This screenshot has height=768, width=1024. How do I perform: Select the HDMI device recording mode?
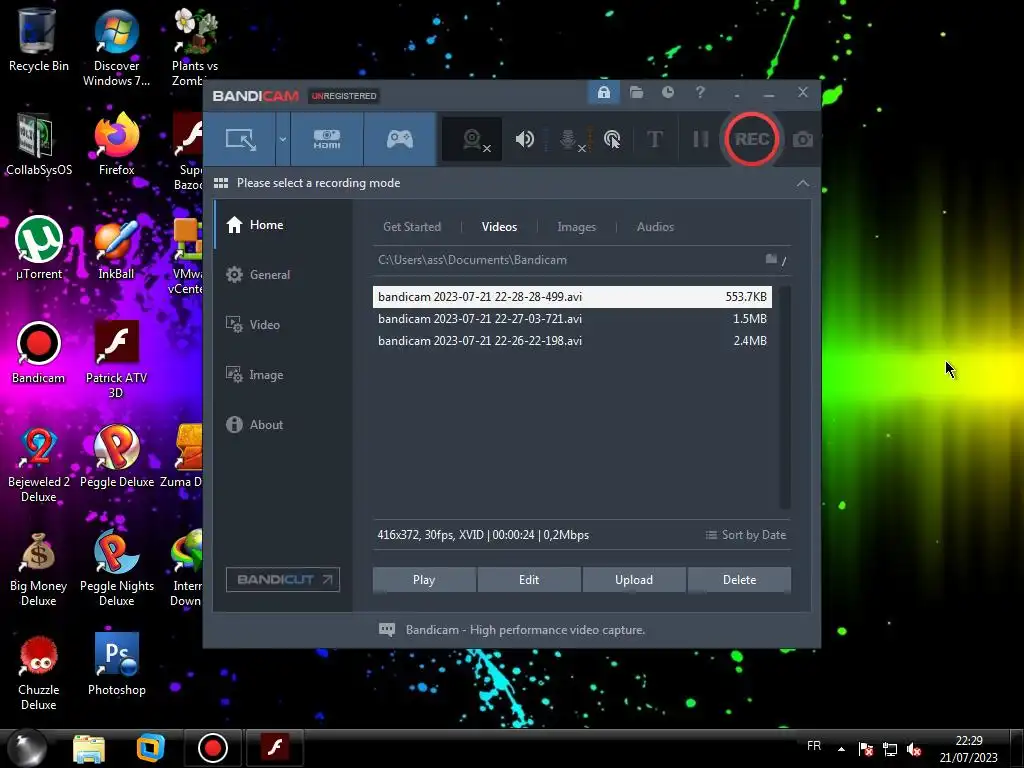tap(327, 139)
